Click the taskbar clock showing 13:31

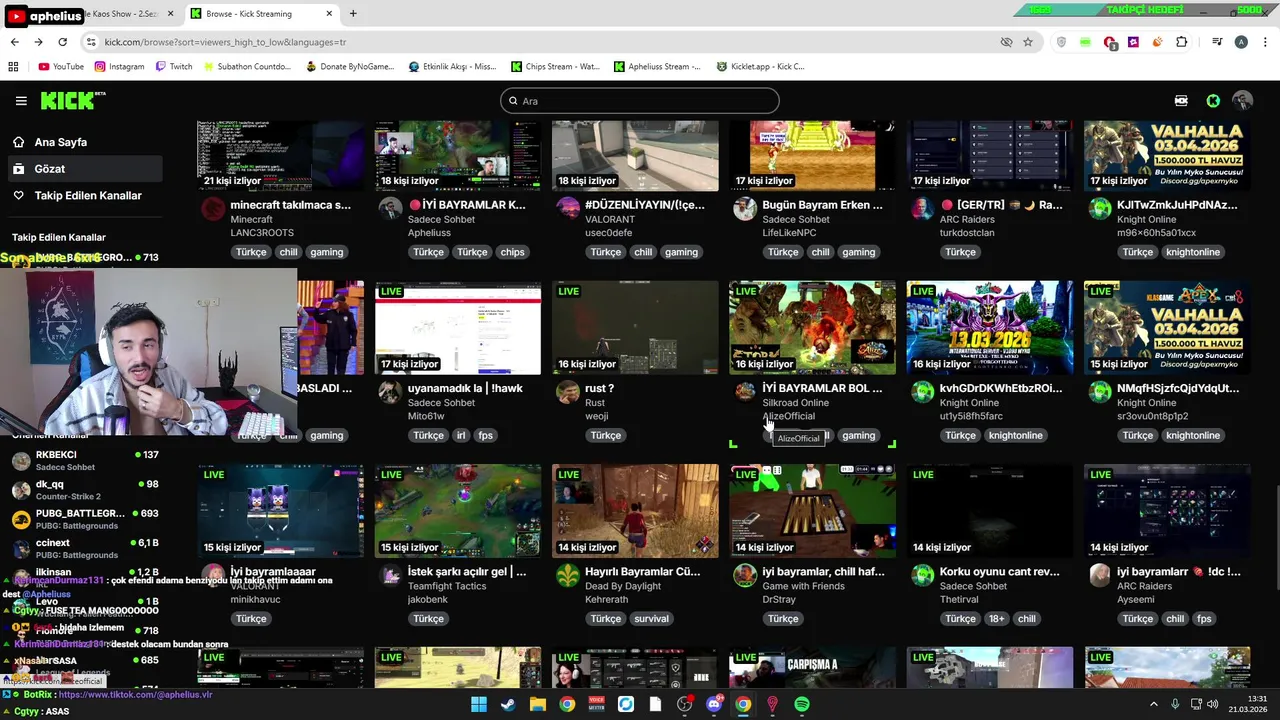coord(1250,704)
